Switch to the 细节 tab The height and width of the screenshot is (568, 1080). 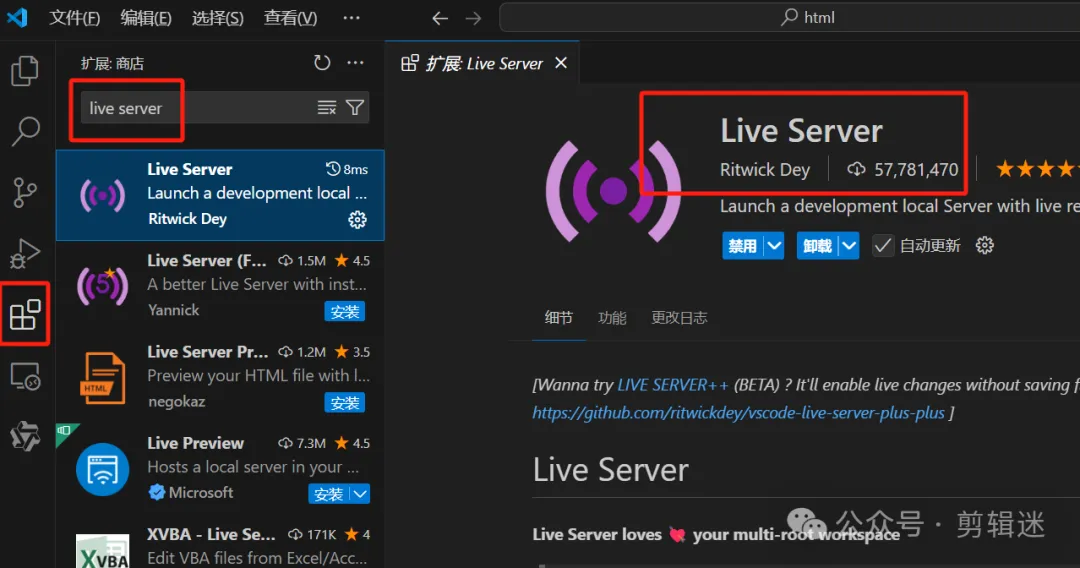559,317
